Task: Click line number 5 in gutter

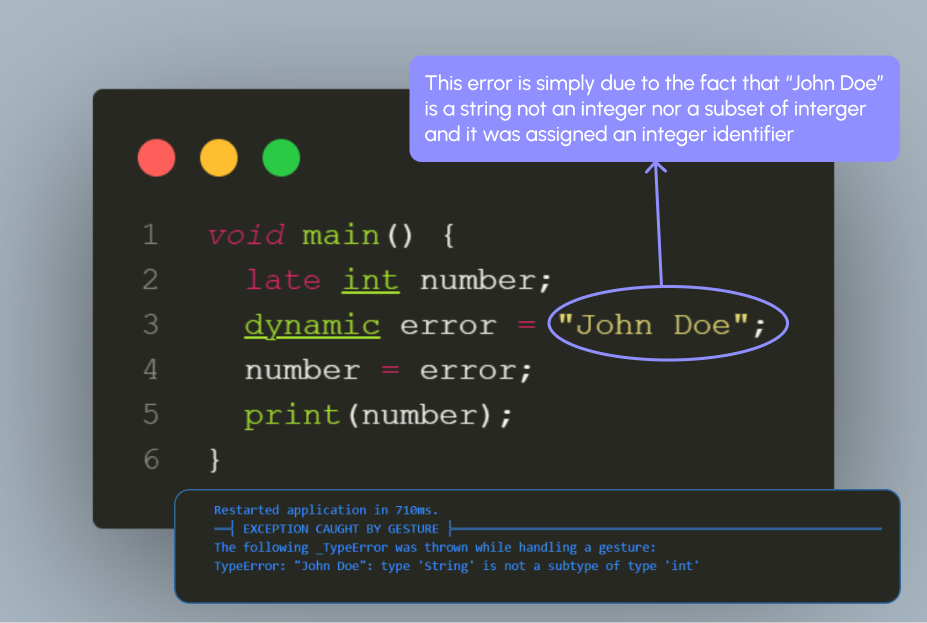Action: pyautogui.click(x=150, y=414)
